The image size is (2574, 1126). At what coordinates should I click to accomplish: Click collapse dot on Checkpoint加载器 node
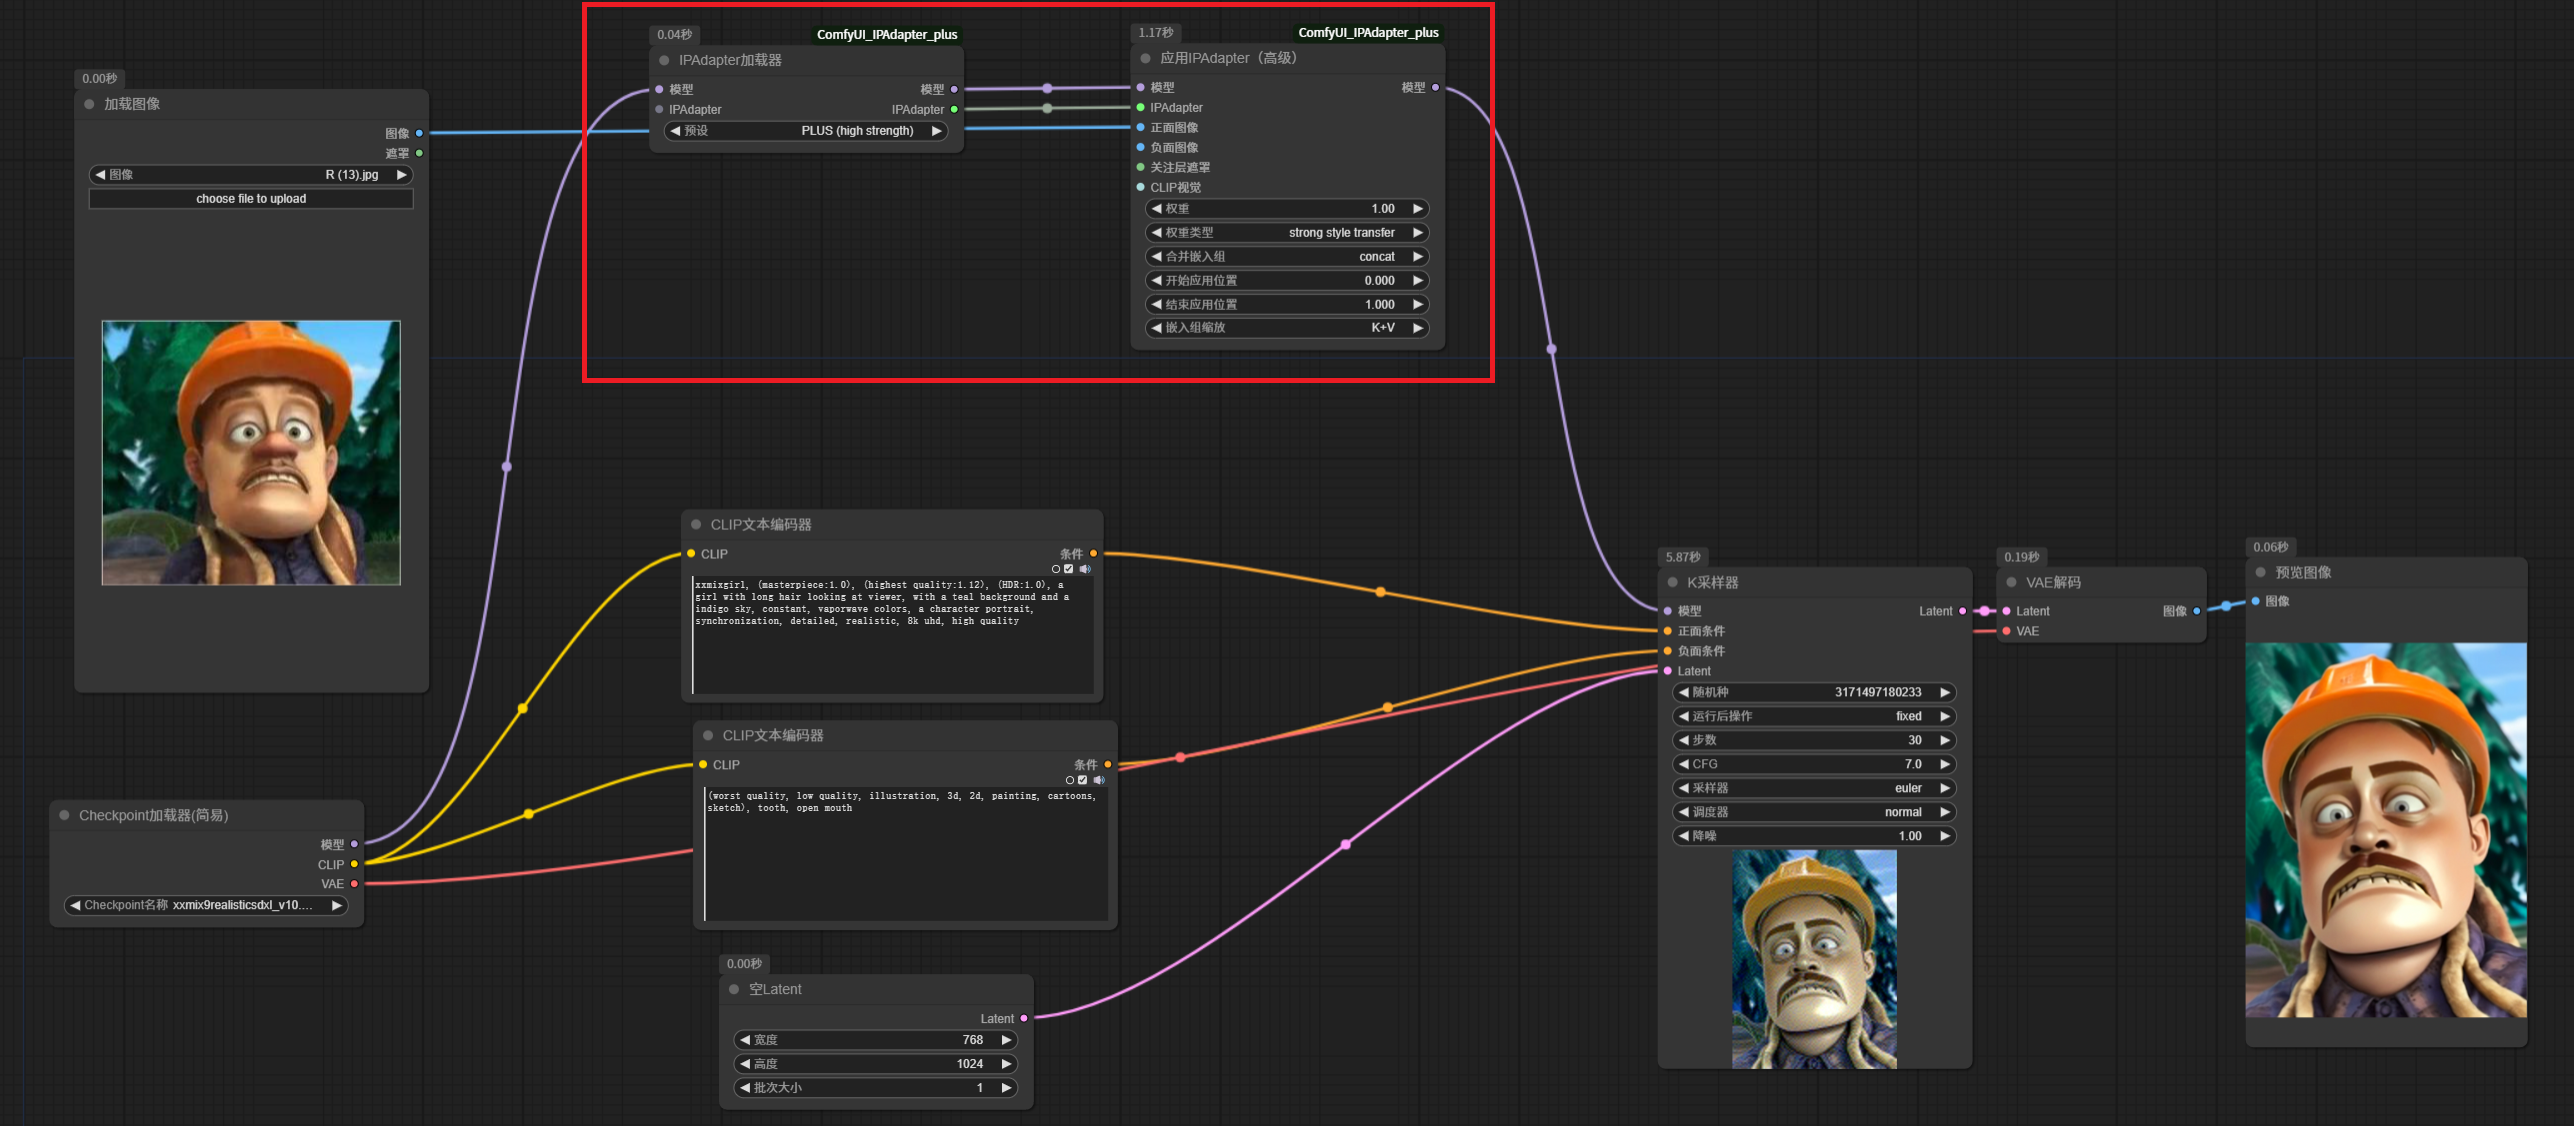pos(65,815)
